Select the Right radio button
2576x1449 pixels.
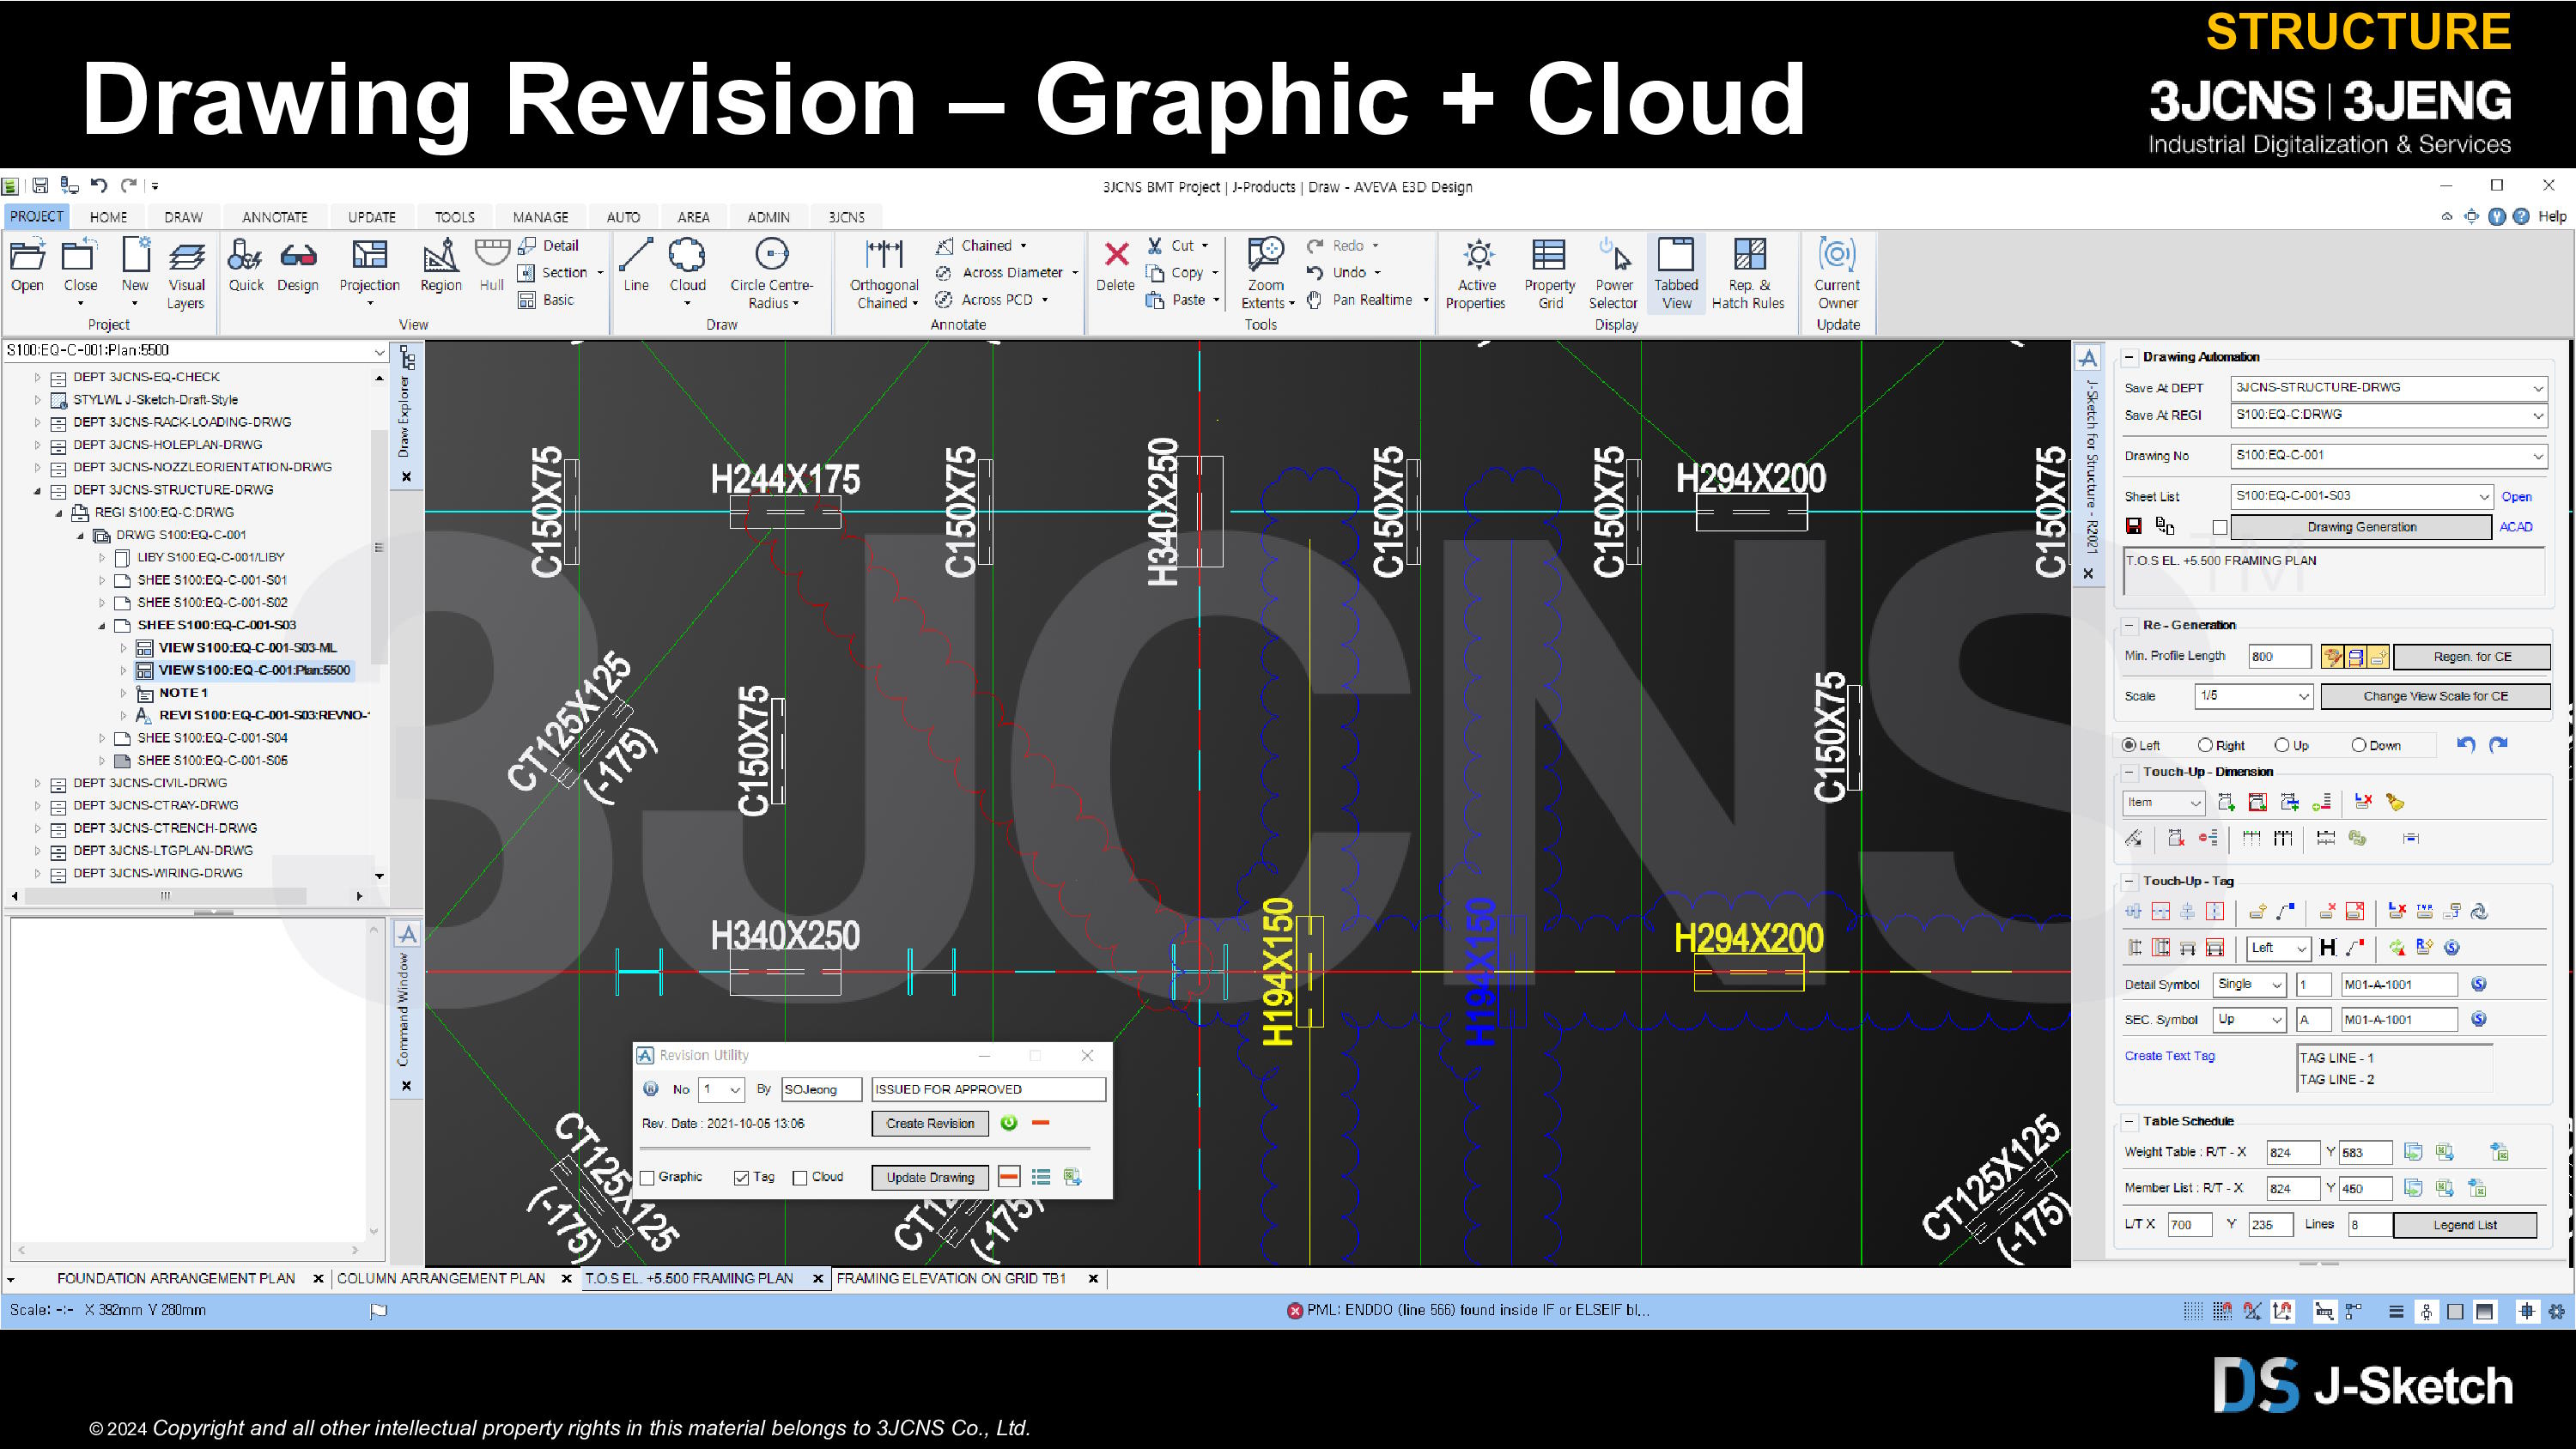tap(2205, 745)
